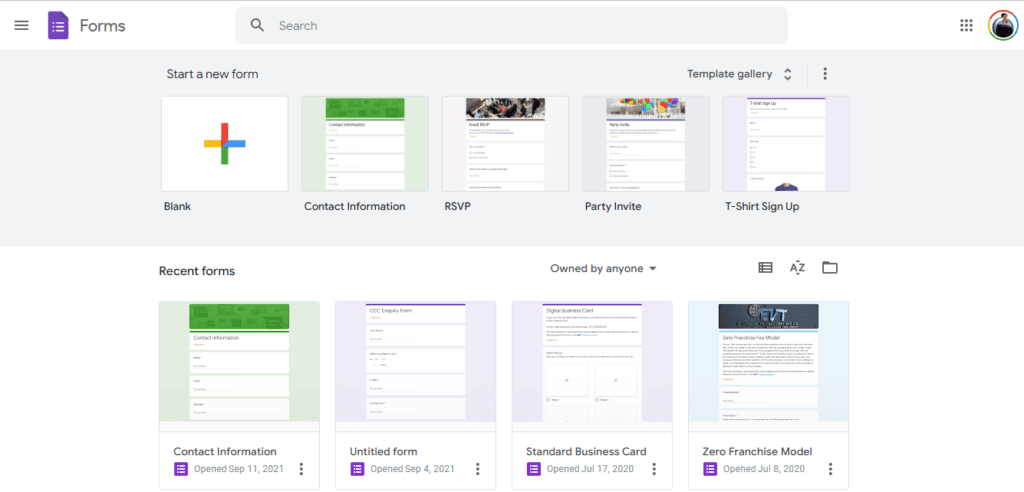The image size is (1024, 492).
Task: Open the file picker folder icon
Action: [x=830, y=267]
